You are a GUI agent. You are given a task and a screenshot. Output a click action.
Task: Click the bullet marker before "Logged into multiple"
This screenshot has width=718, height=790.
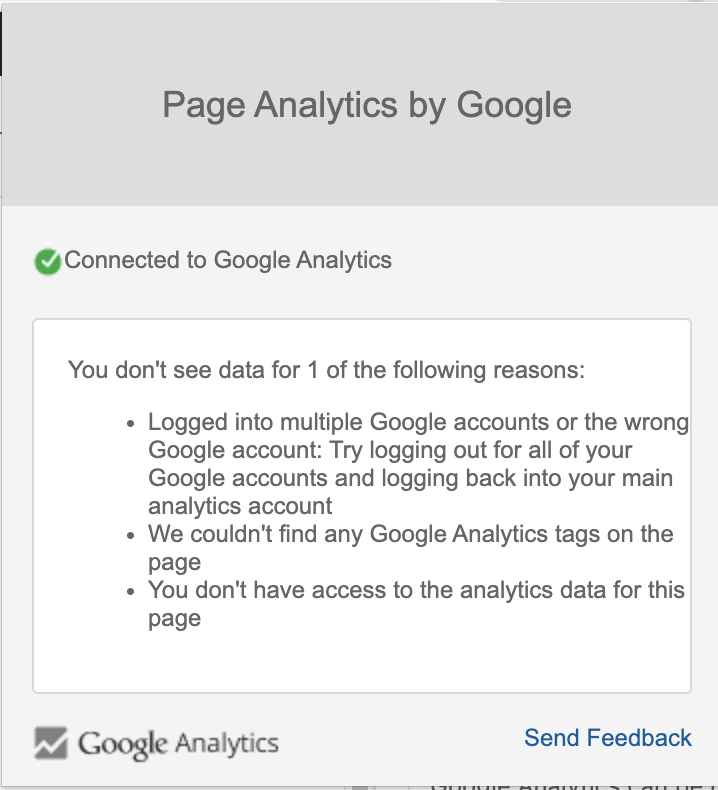click(x=131, y=424)
